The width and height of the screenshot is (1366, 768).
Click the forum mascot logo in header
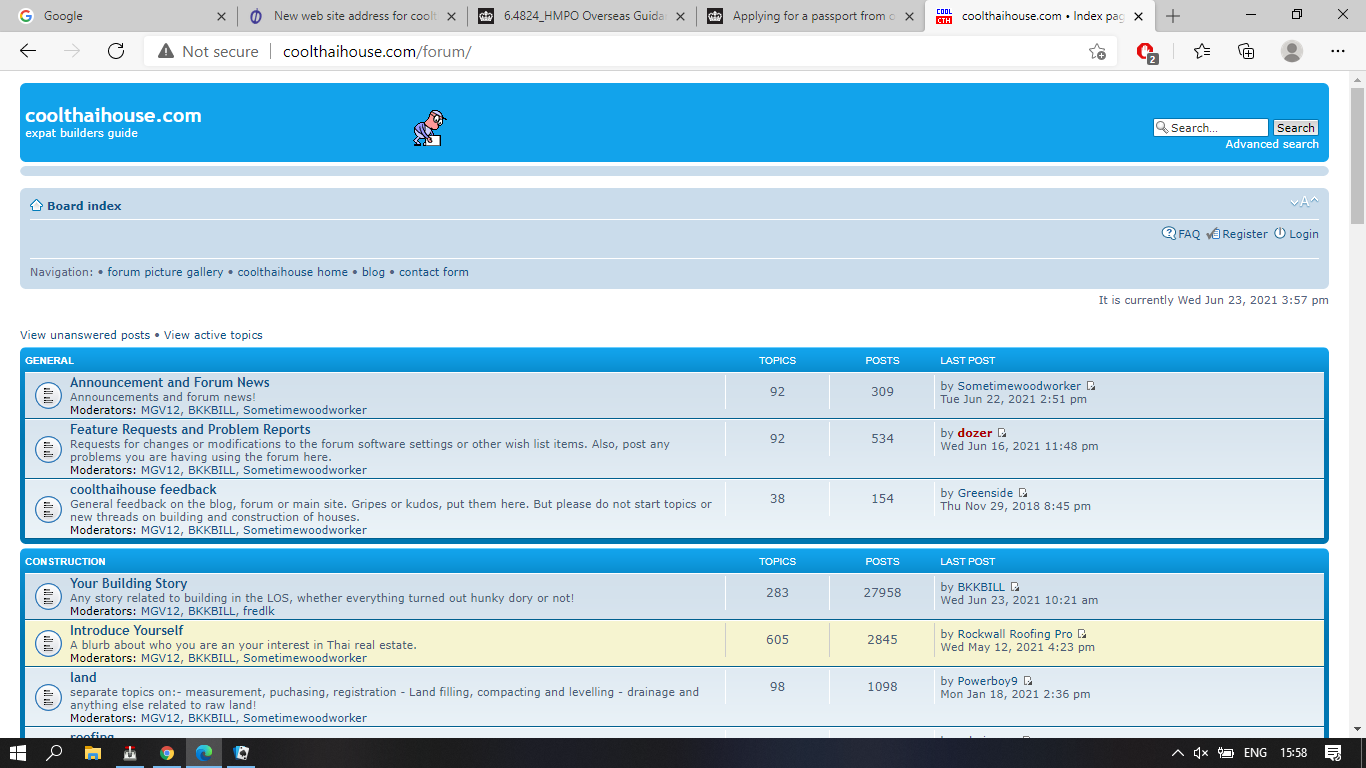click(429, 128)
